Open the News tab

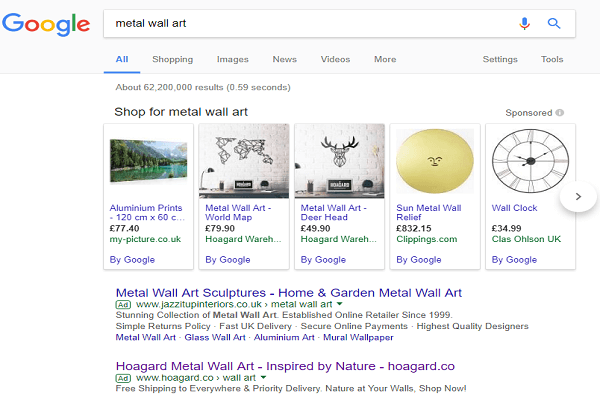[285, 59]
